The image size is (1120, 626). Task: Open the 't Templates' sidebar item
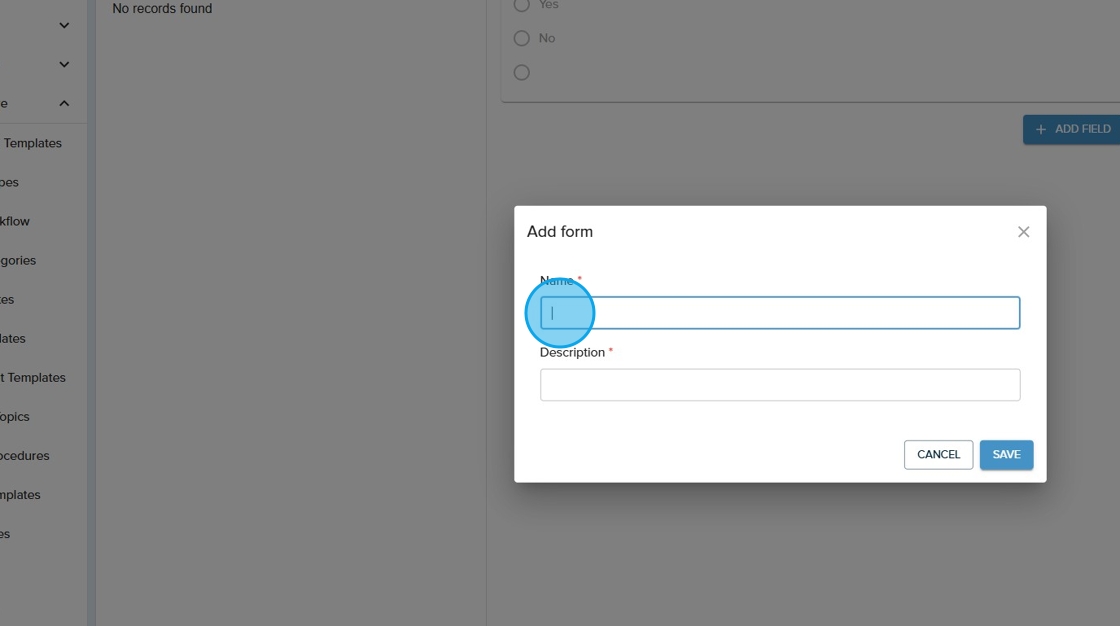[33, 377]
